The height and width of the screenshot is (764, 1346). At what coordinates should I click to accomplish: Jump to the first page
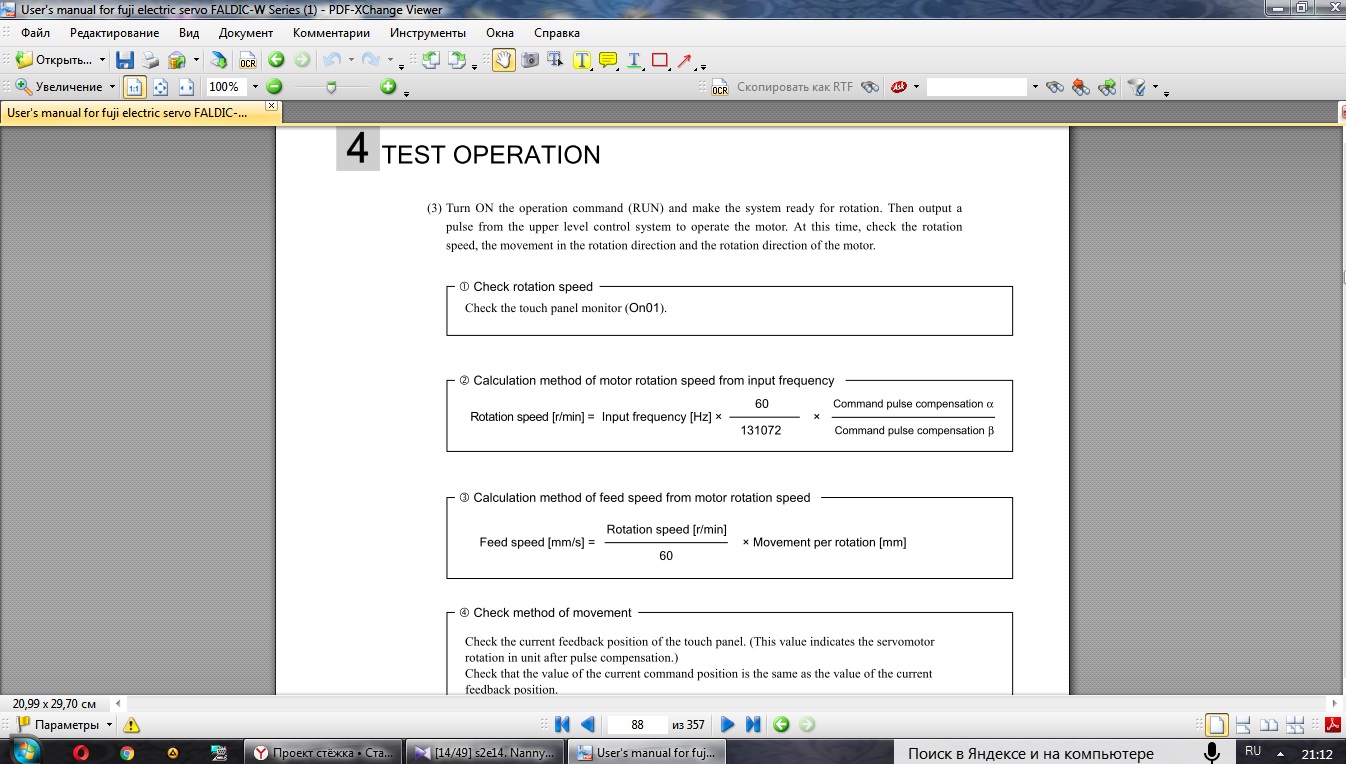pyautogui.click(x=562, y=725)
